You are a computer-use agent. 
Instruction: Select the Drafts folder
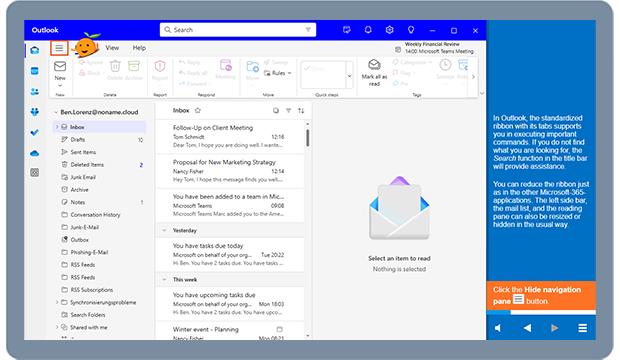coord(100,140)
